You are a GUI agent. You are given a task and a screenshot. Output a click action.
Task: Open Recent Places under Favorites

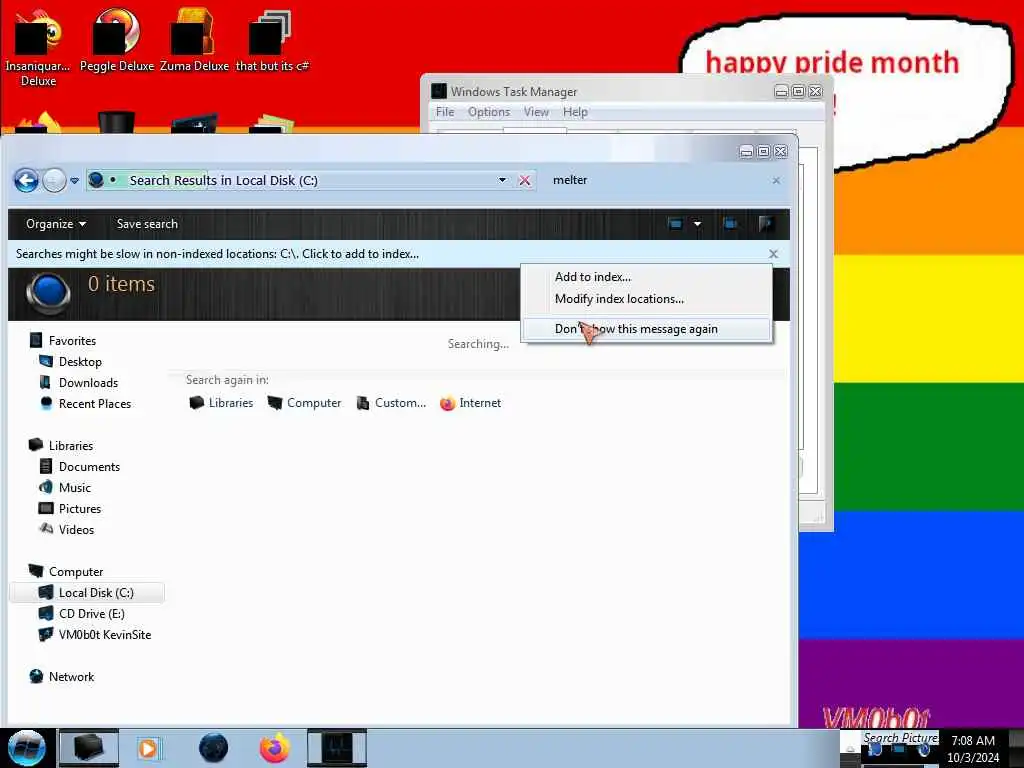coord(85,404)
